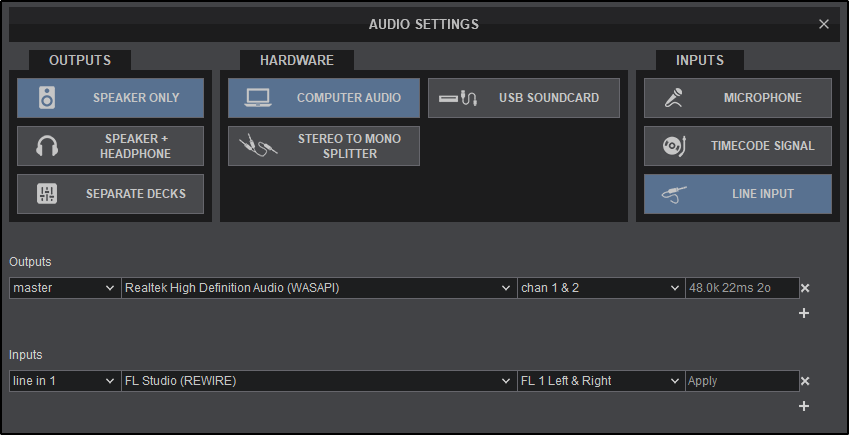Click the speaker icon in Speaker Only
This screenshot has height=435, width=849.
[x=47, y=98]
